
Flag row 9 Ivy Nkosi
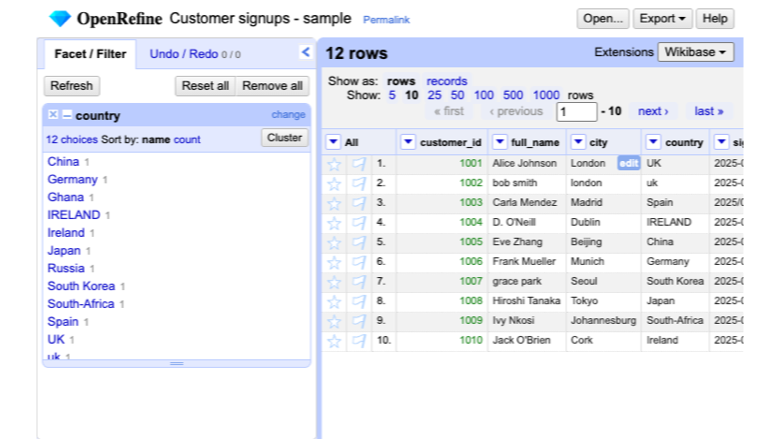[x=359, y=321]
